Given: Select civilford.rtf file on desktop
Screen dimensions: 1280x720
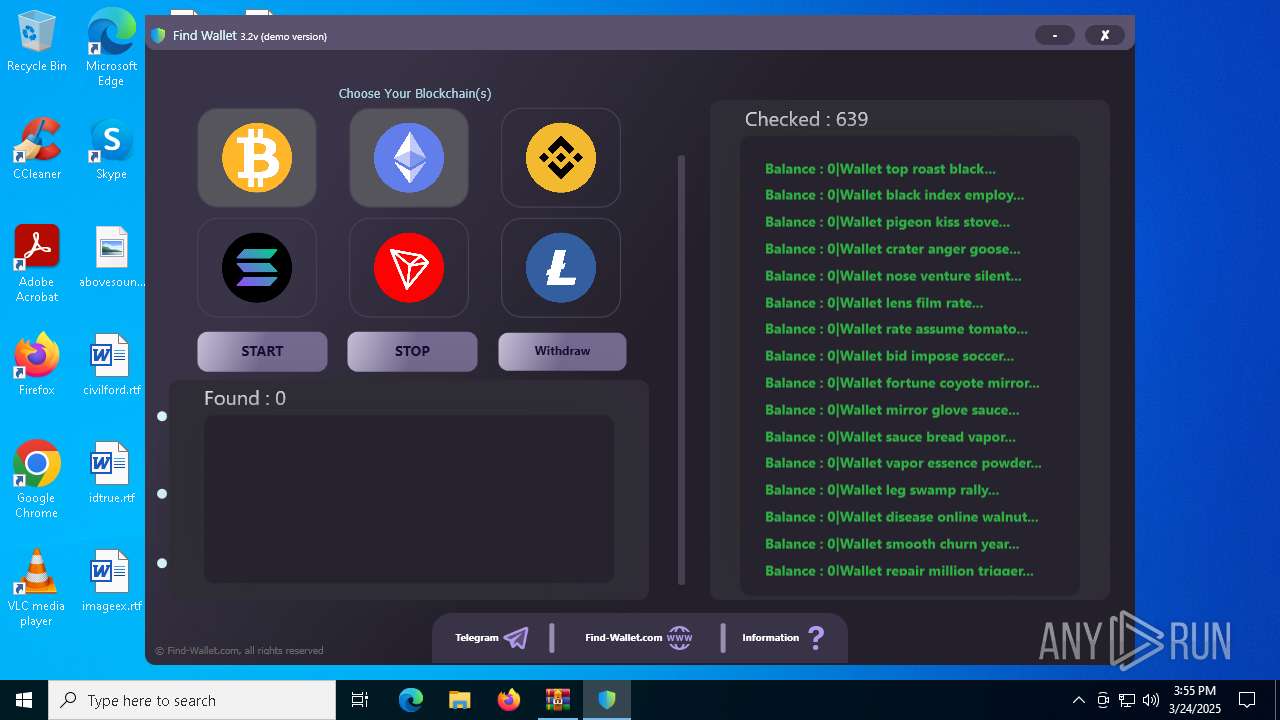Looking at the screenshot, I should [x=111, y=365].
